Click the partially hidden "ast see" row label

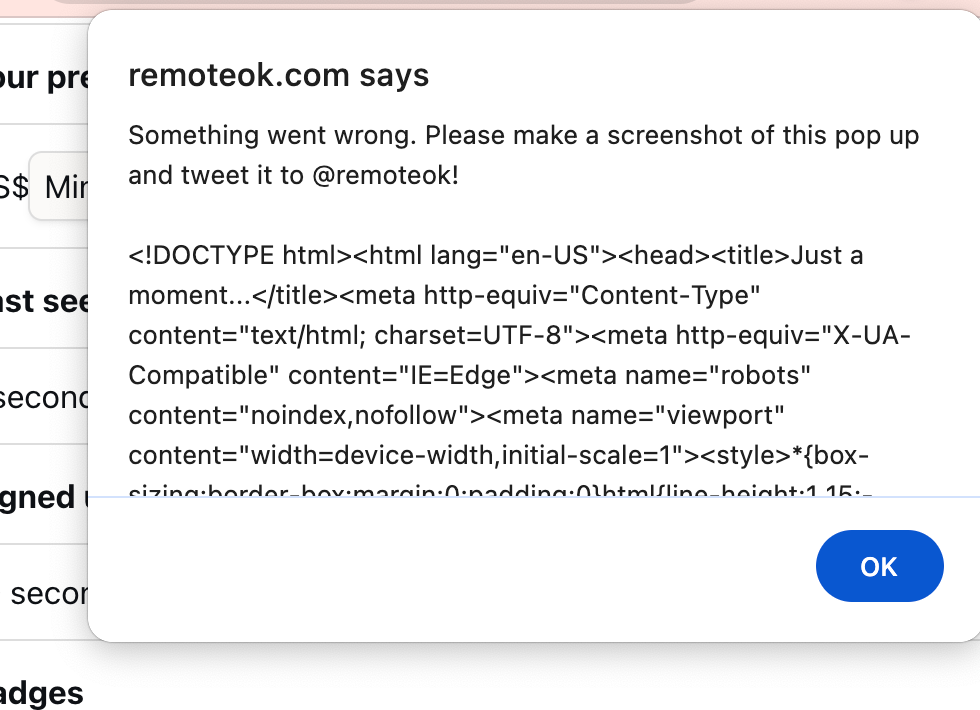pos(44,300)
